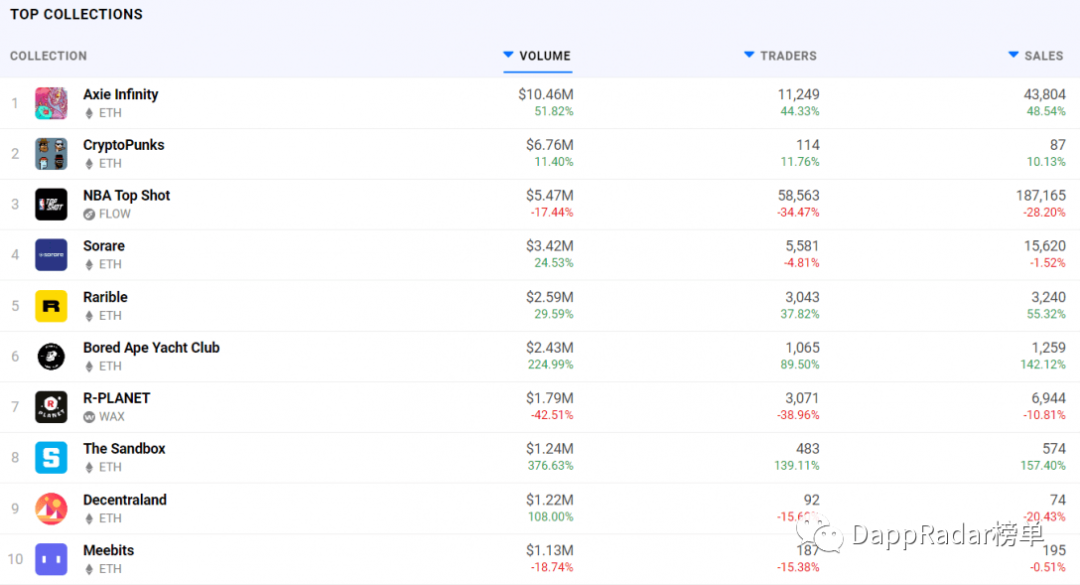Image resolution: width=1080 pixels, height=585 pixels.
Task: Click the ETH chain icon under CryptoPunks
Action: (x=89, y=163)
